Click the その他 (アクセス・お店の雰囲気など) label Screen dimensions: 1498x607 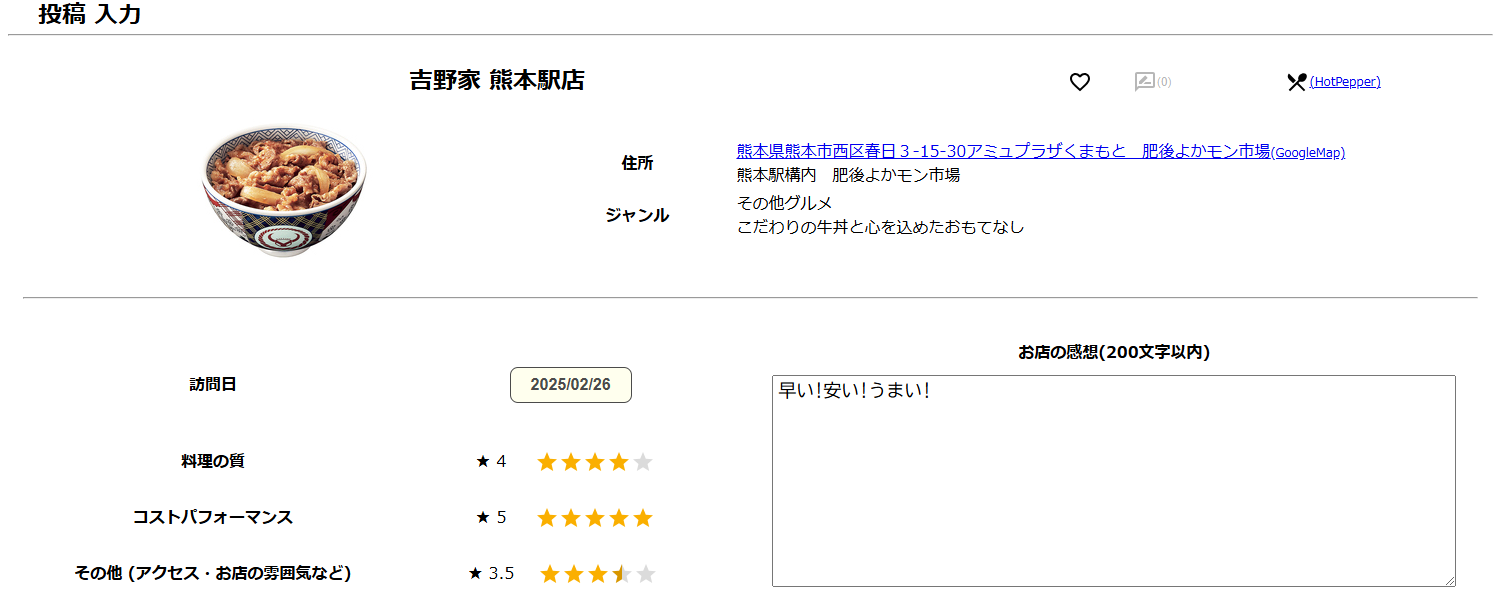tap(213, 573)
